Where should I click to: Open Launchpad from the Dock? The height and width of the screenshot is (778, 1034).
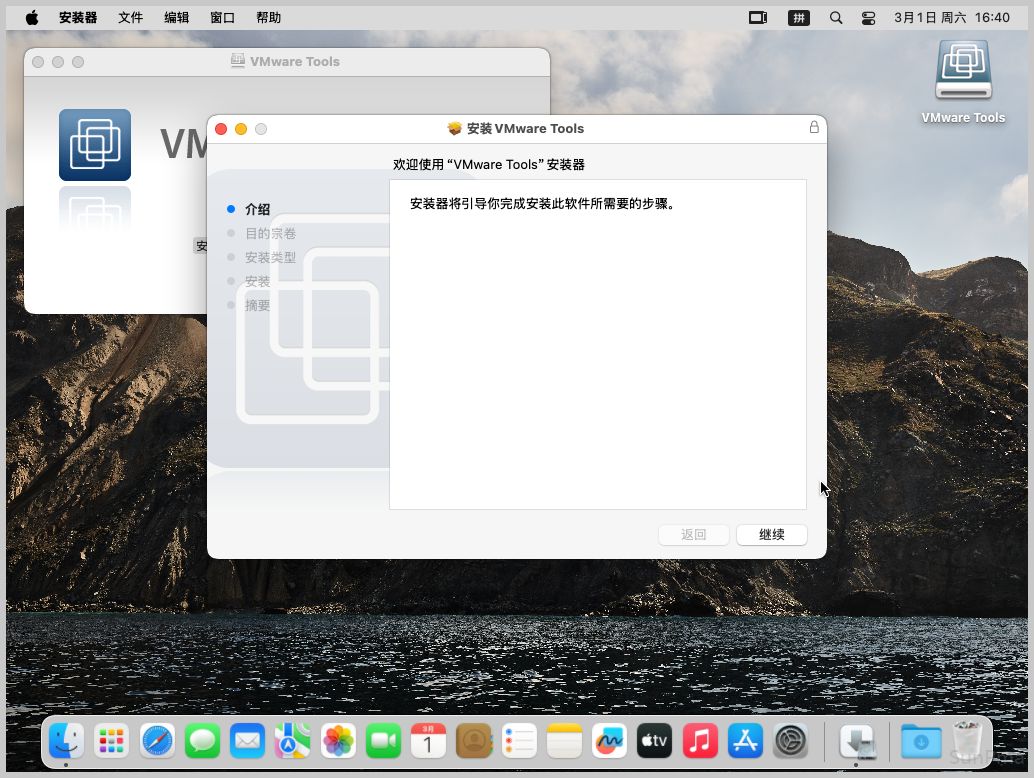pos(112,741)
